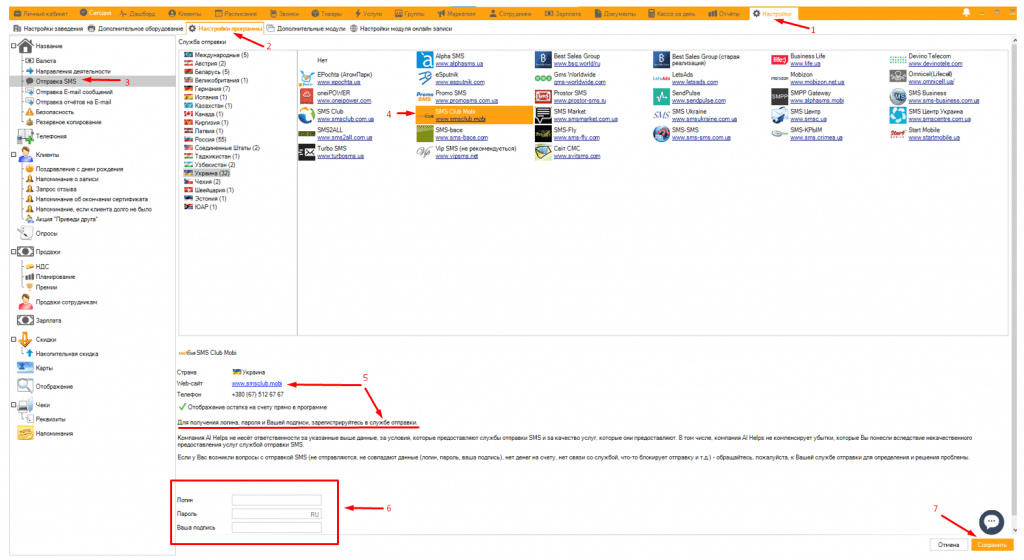Click the SMS Club provider logo
Screen dimensions: 1024x560
tap(306, 116)
